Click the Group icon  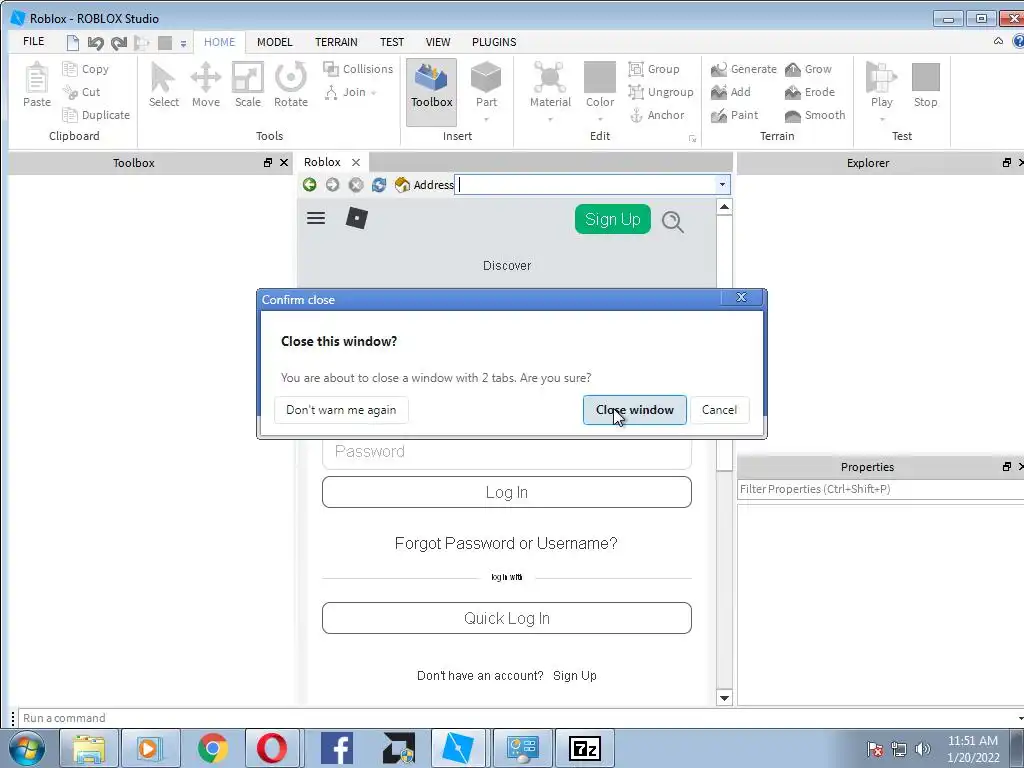636,69
